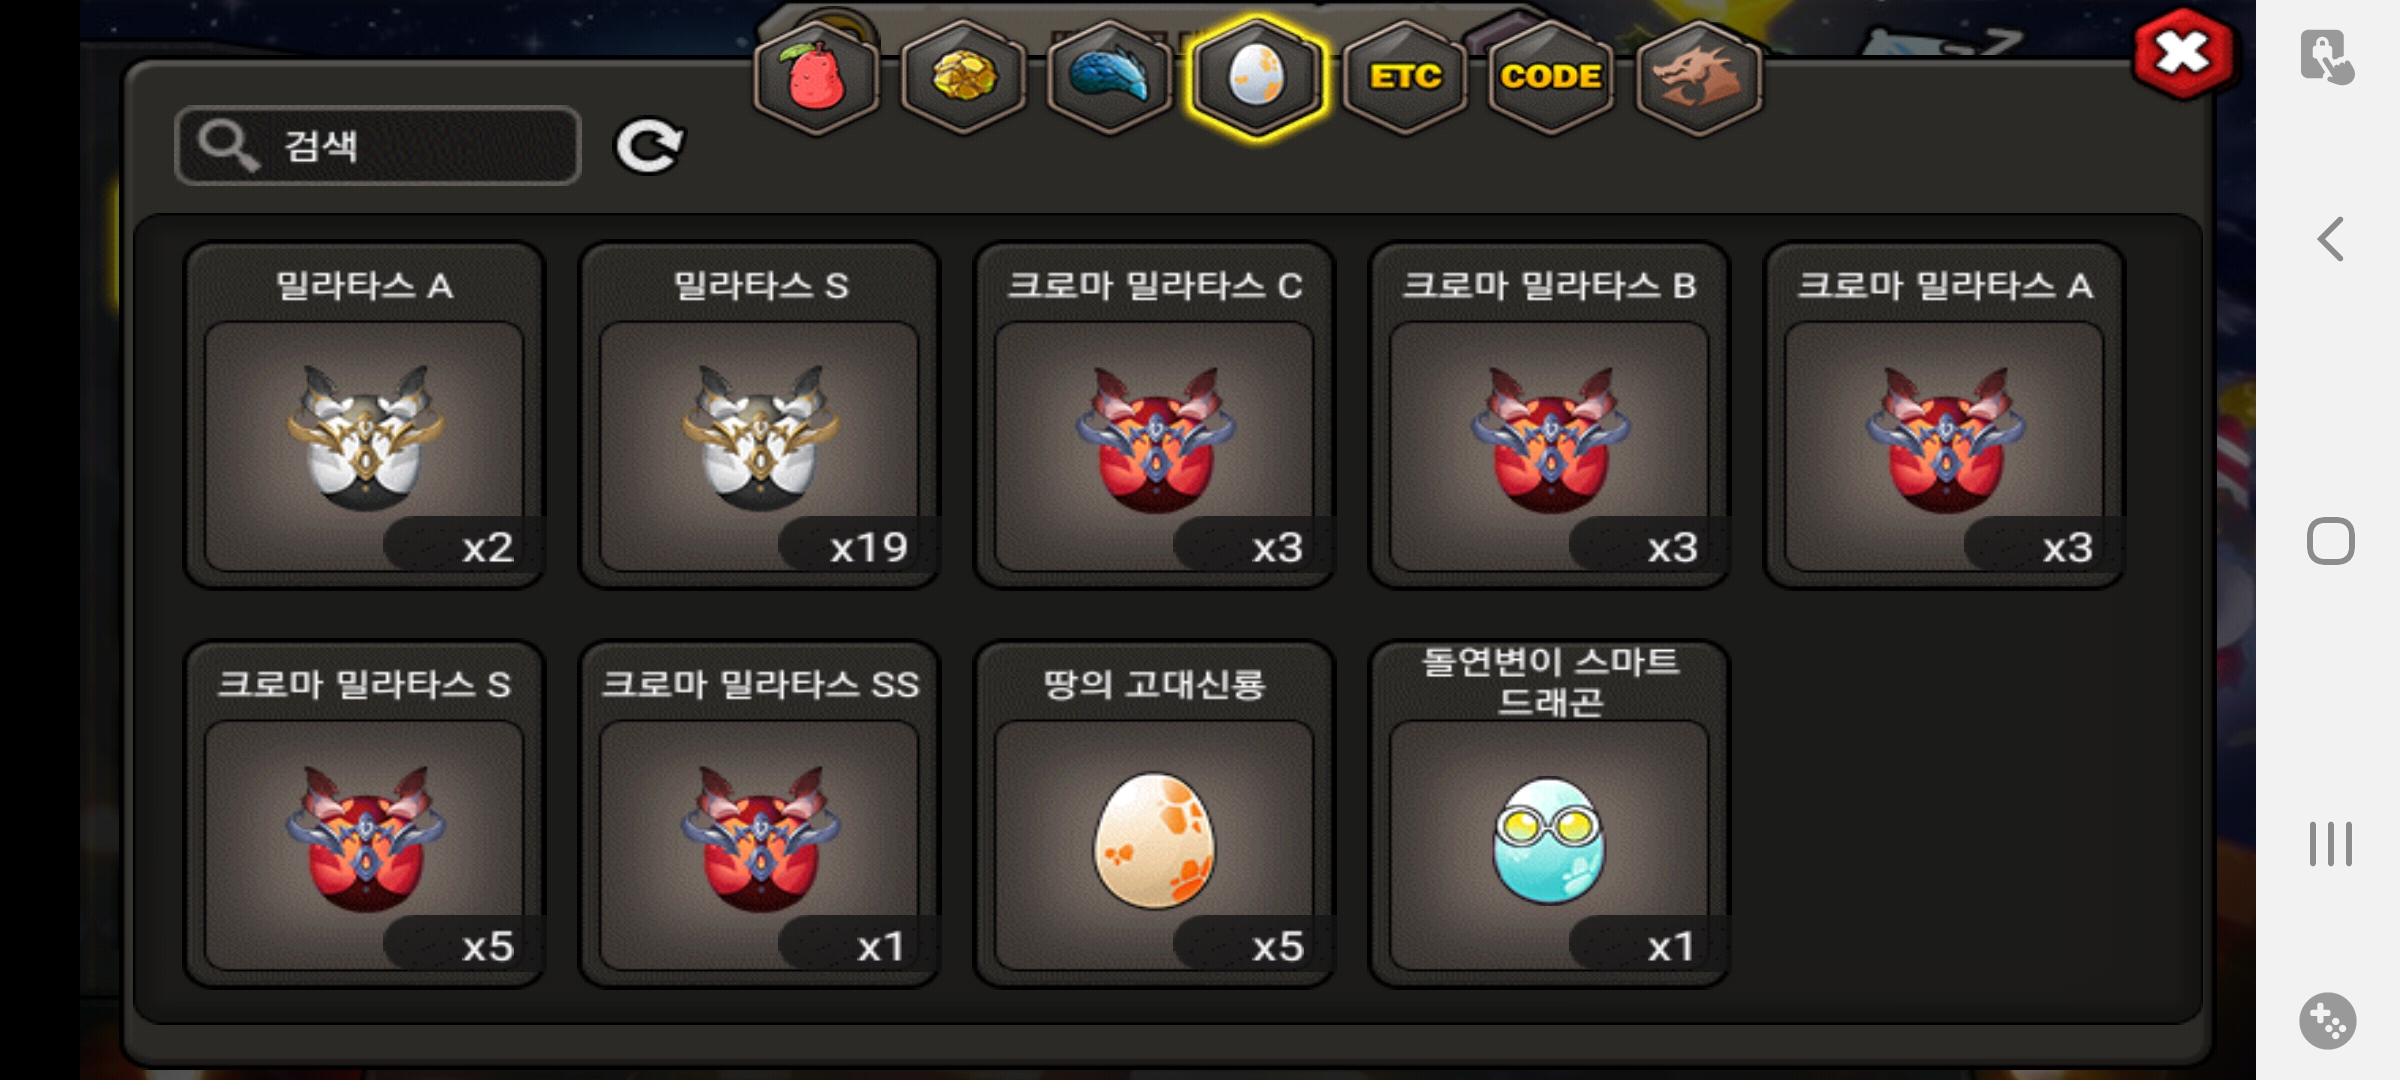Open the food (red fruit) inventory tab

(x=816, y=78)
